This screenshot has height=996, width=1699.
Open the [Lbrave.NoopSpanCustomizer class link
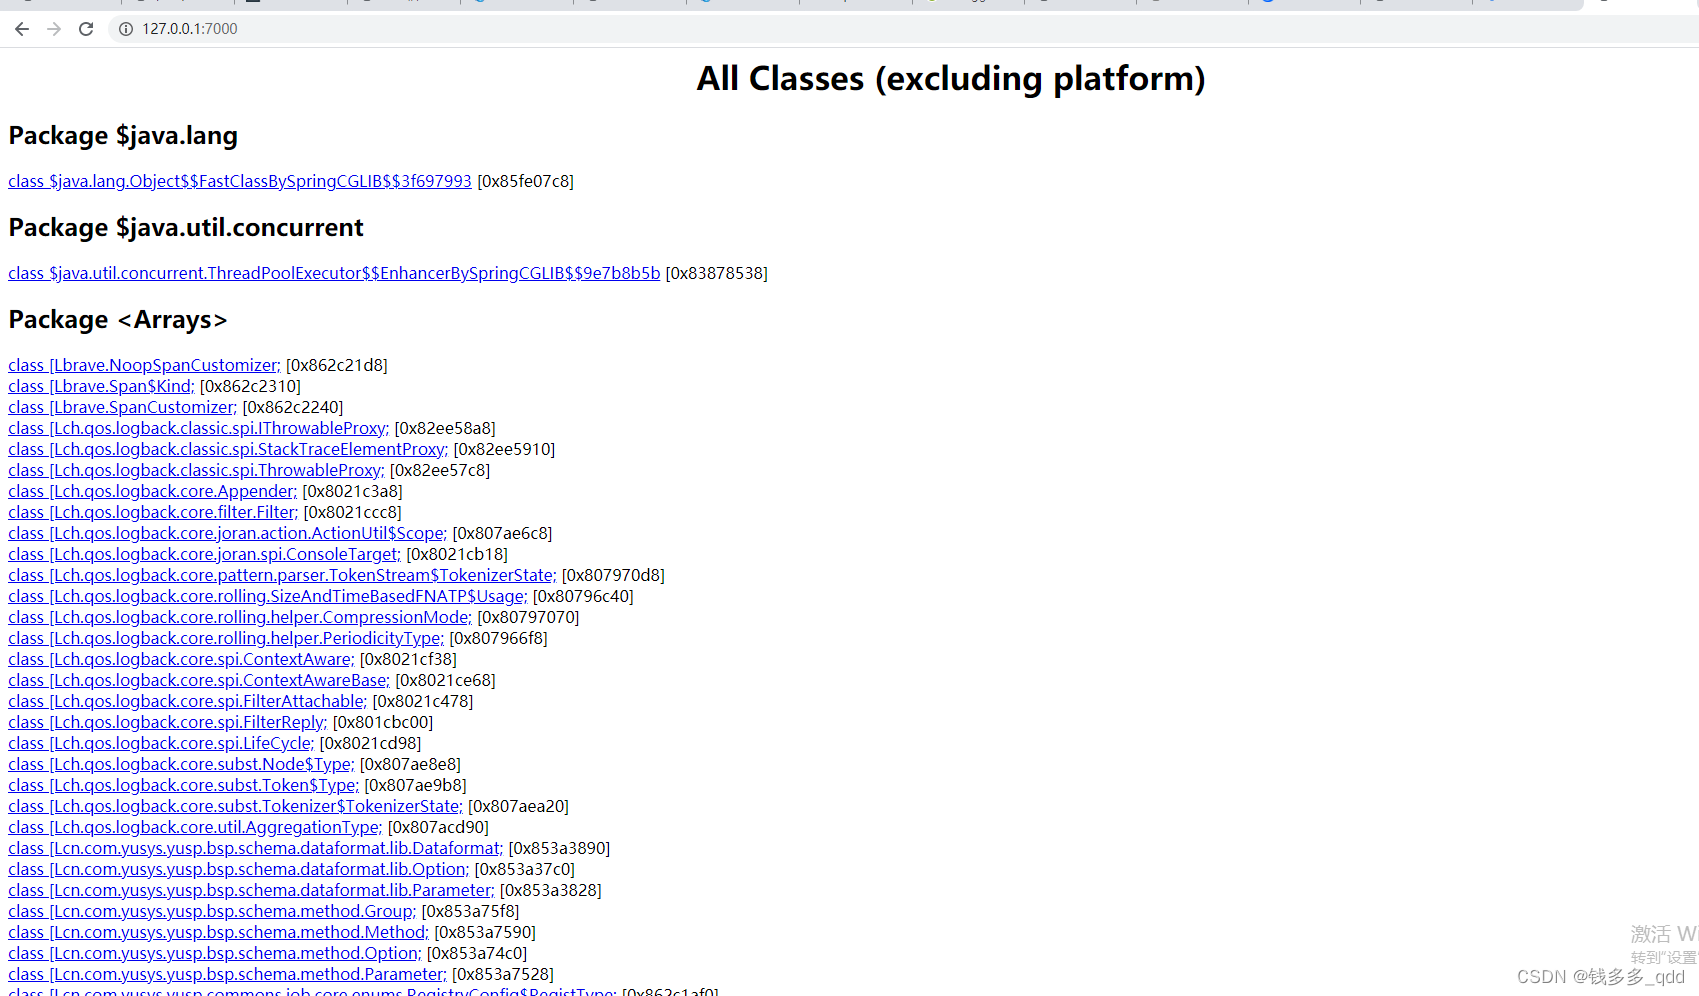click(x=143, y=365)
